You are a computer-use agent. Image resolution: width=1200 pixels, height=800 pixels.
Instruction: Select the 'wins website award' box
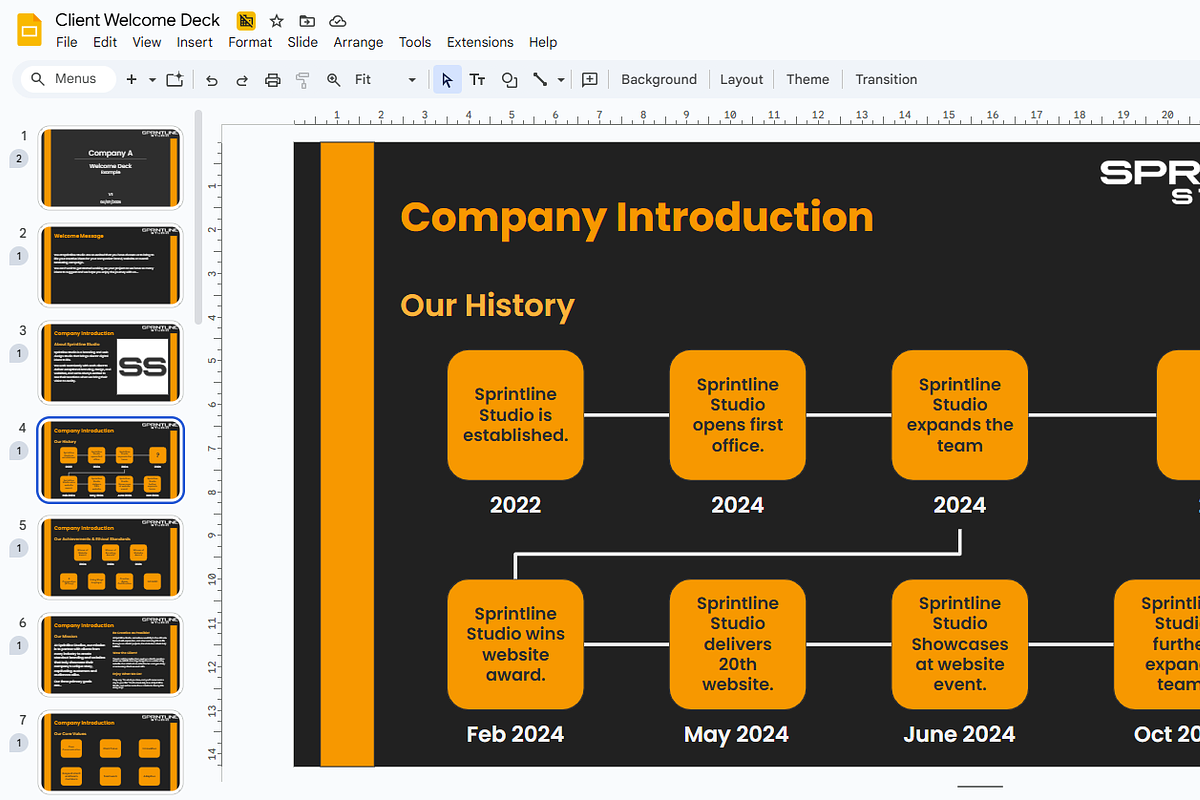pyautogui.click(x=515, y=644)
